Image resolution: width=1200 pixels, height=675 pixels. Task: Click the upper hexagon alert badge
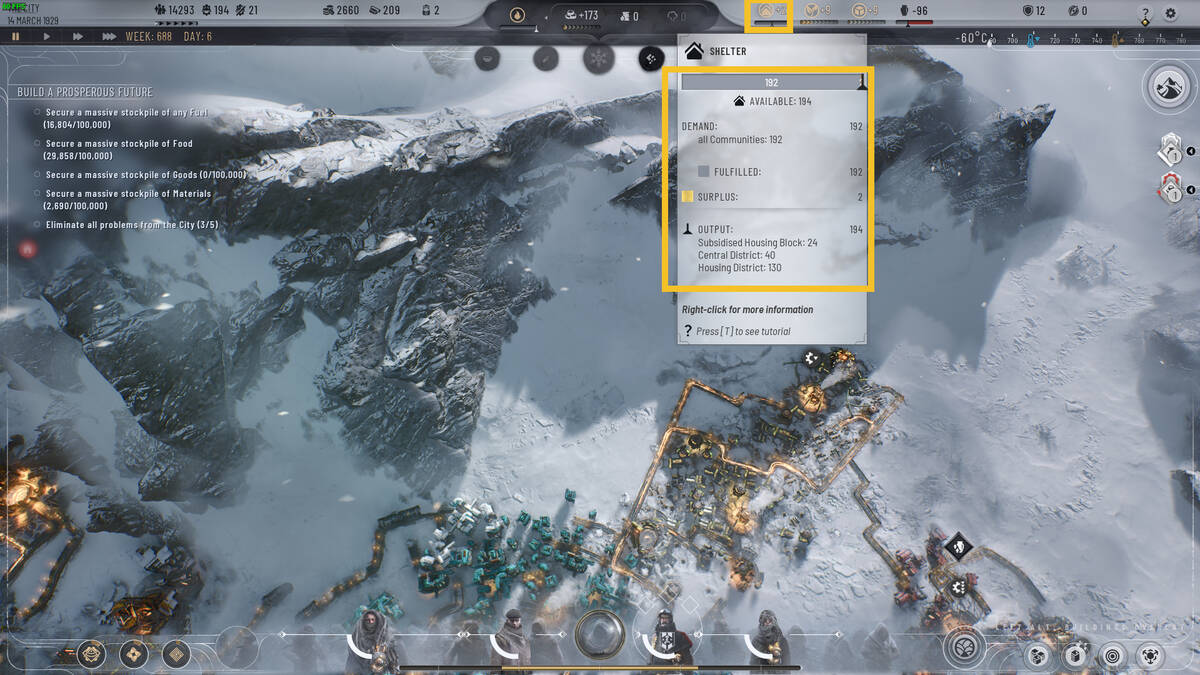(1169, 151)
